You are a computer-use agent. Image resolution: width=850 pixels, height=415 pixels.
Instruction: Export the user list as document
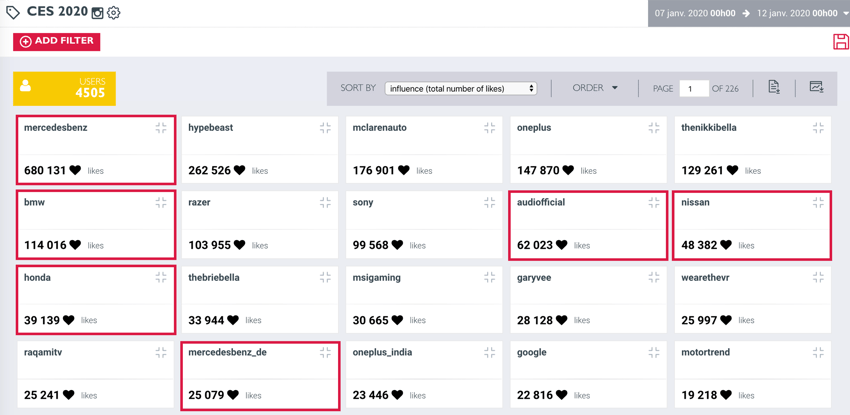(x=774, y=88)
